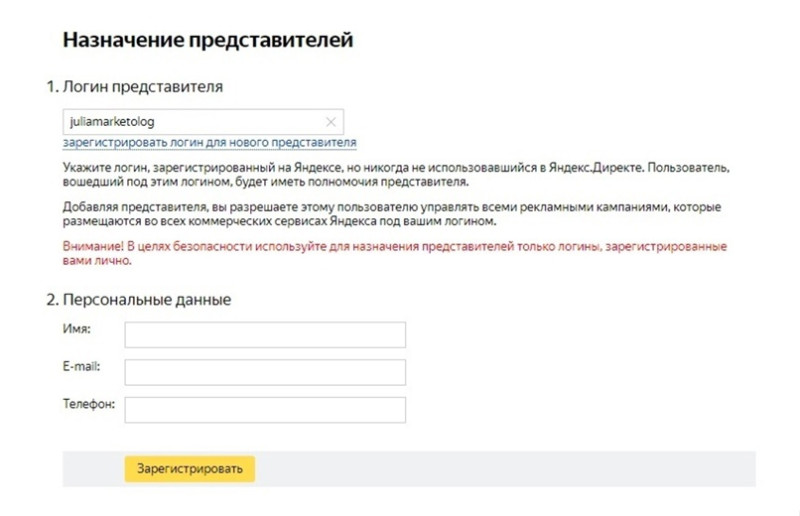The image size is (800, 516).
Task: Click the gray footer bar right of Зарегистрировать
Action: [x=505, y=469]
